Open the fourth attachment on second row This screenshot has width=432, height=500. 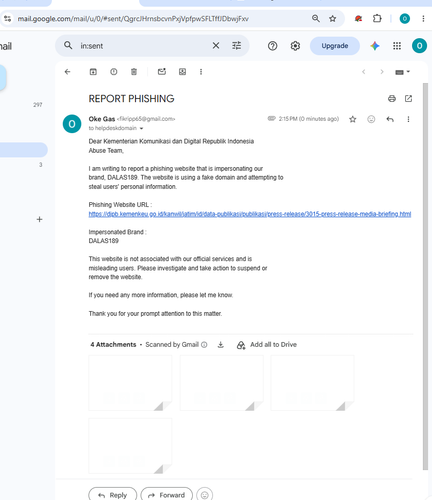(130, 446)
